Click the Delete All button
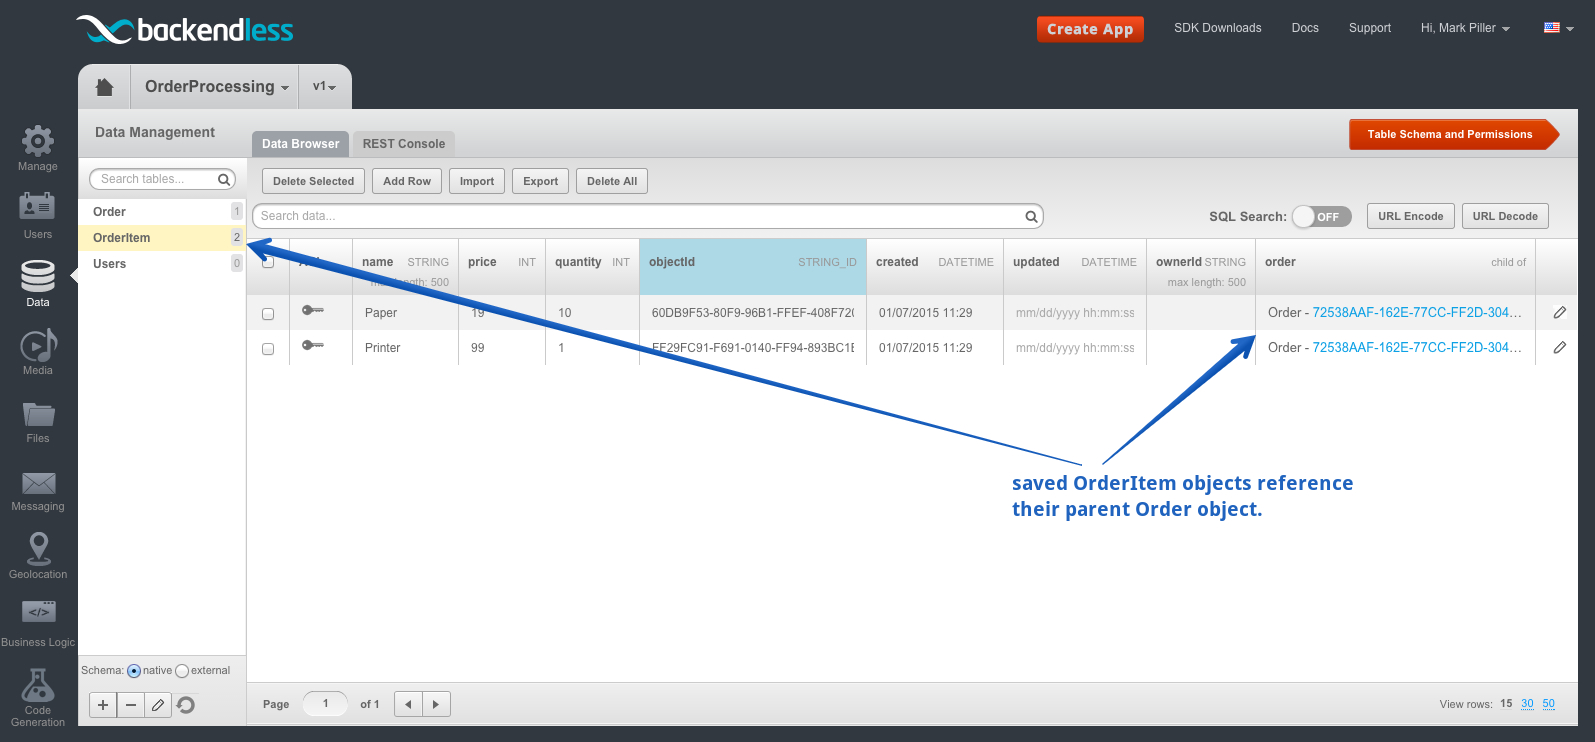The width and height of the screenshot is (1595, 742). 612,181
